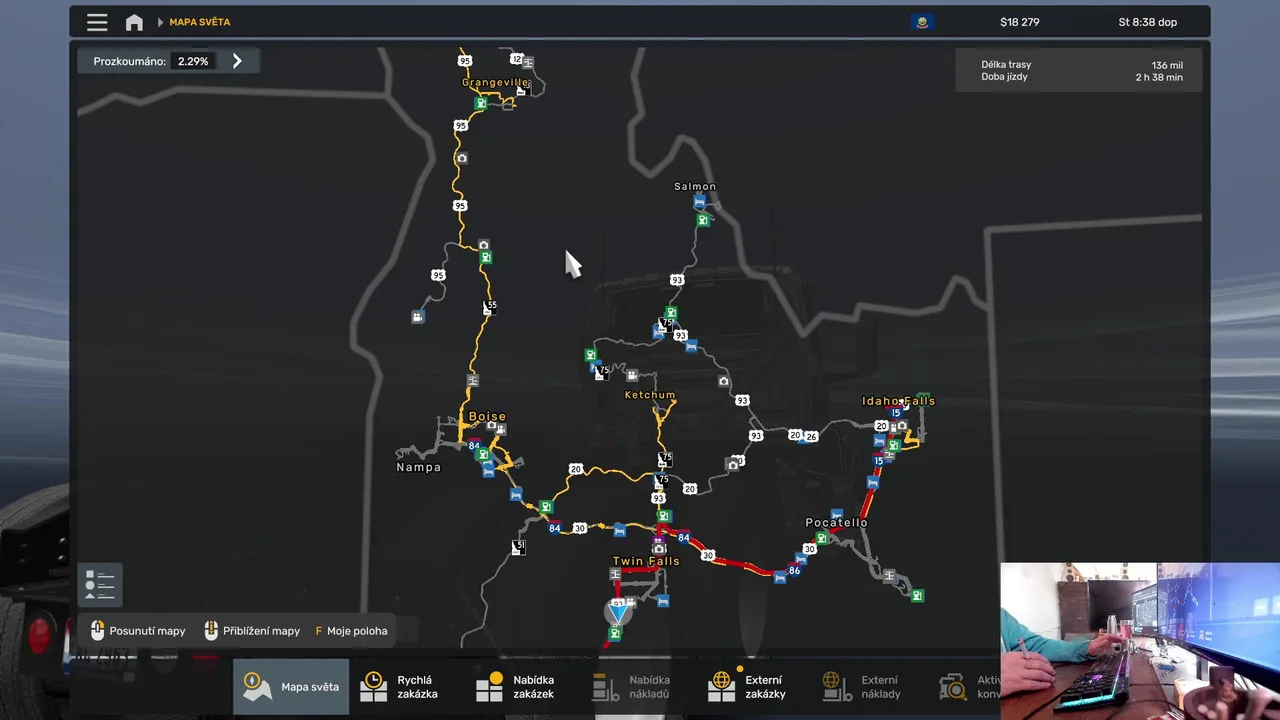This screenshot has width=1280, height=720.
Task: Select the gas station on US 93 north of Twin Falls
Action: [662, 517]
